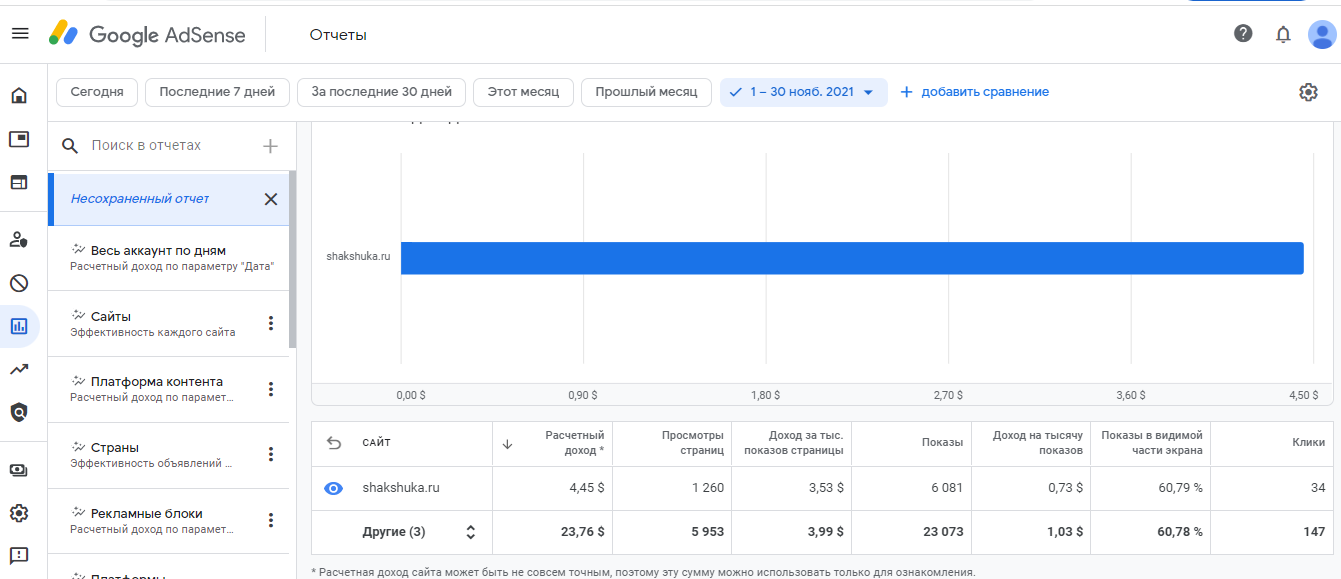Close the Несохраненный отчет tab
The width and height of the screenshot is (1341, 579).
pos(270,199)
